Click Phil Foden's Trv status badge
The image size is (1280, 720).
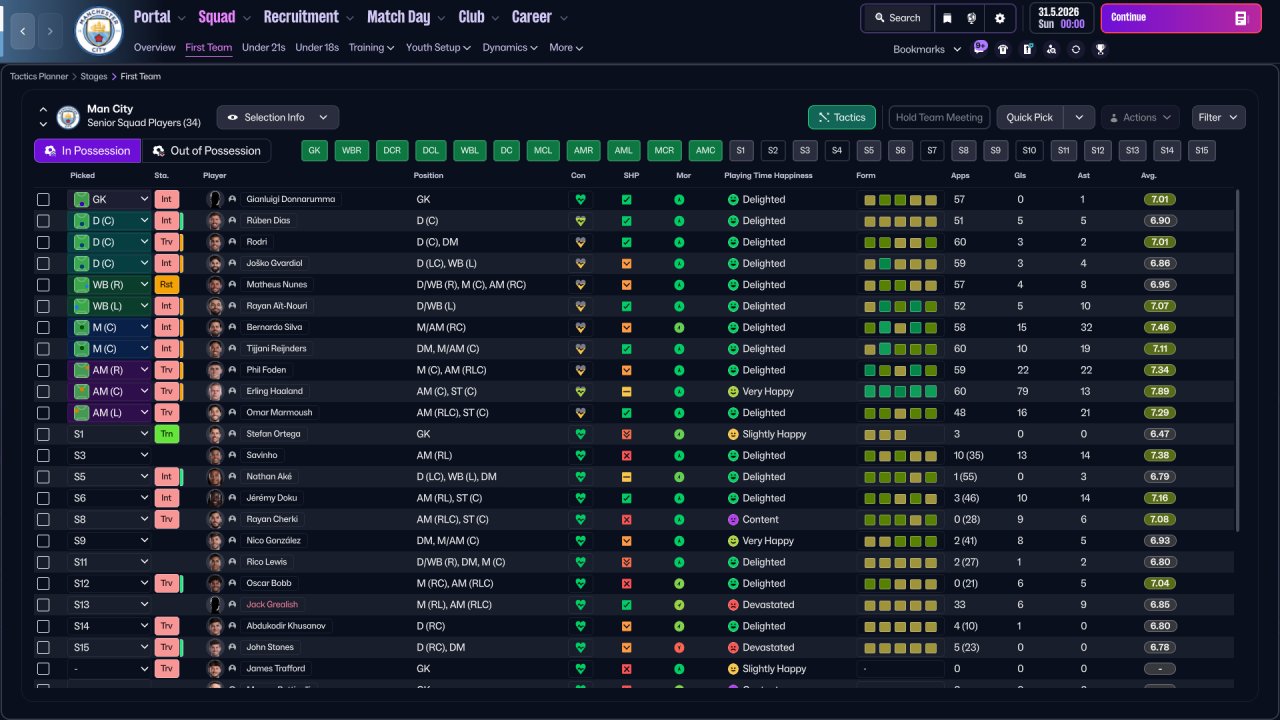pos(166,370)
